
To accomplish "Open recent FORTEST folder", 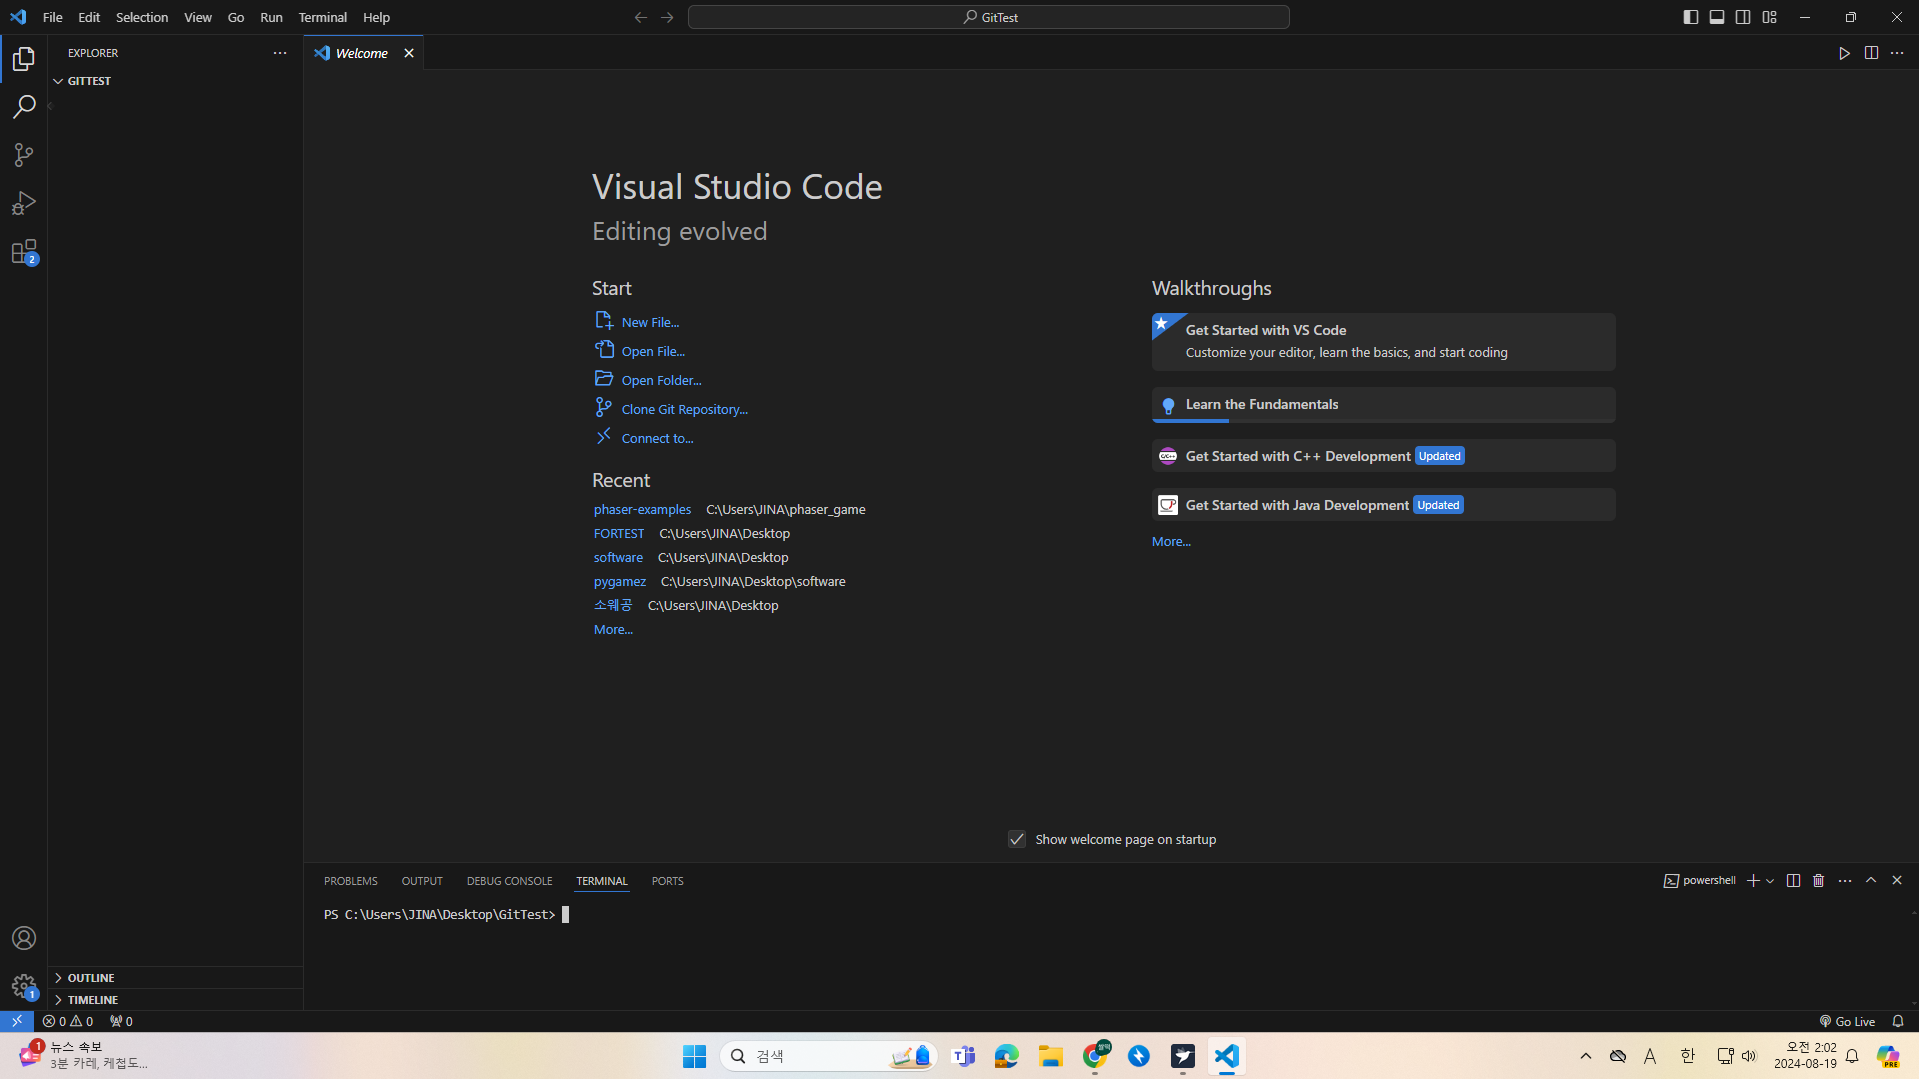I will [x=619, y=533].
